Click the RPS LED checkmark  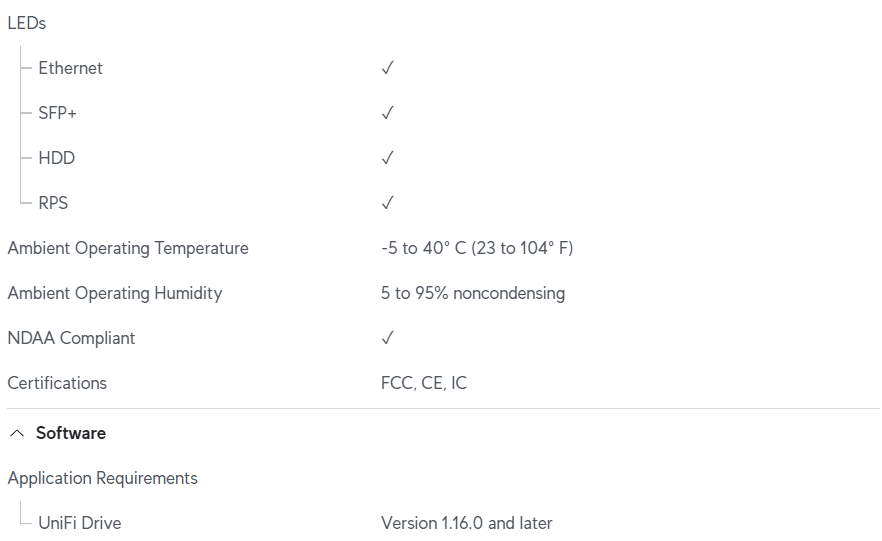388,203
